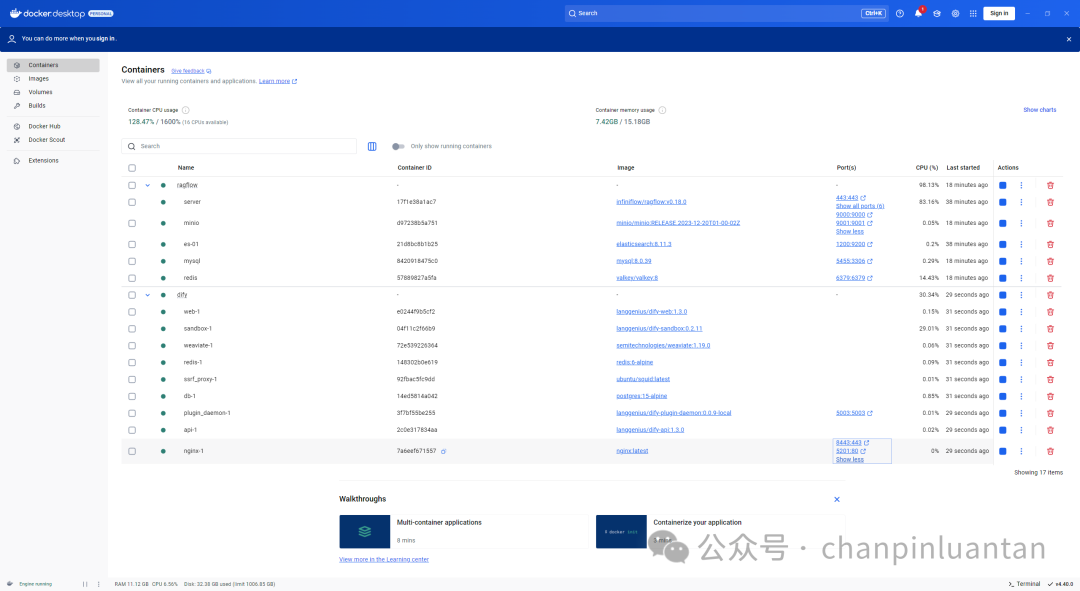Open the help icon in header

pos(900,13)
